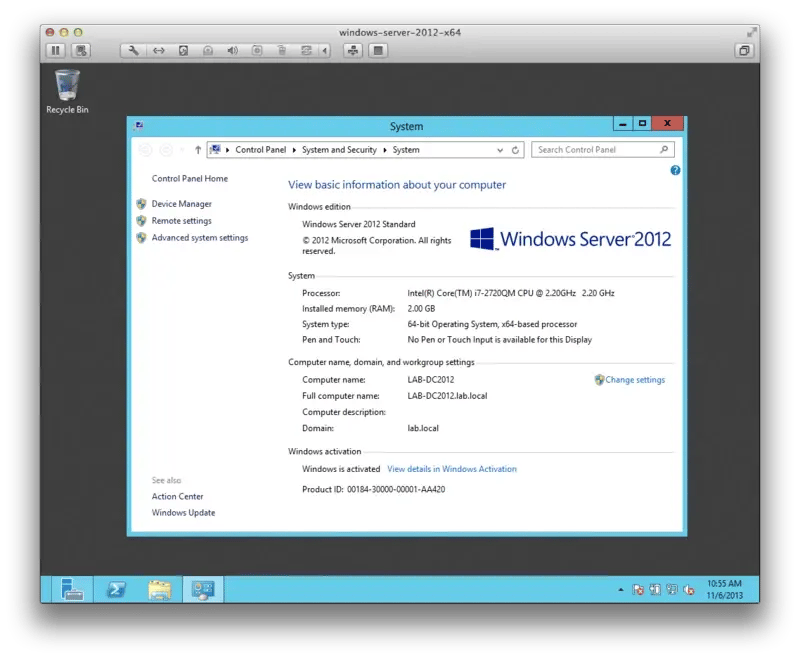Click the snapshot icon beside pause button
Screen dimensions: 800x659
click(81, 50)
